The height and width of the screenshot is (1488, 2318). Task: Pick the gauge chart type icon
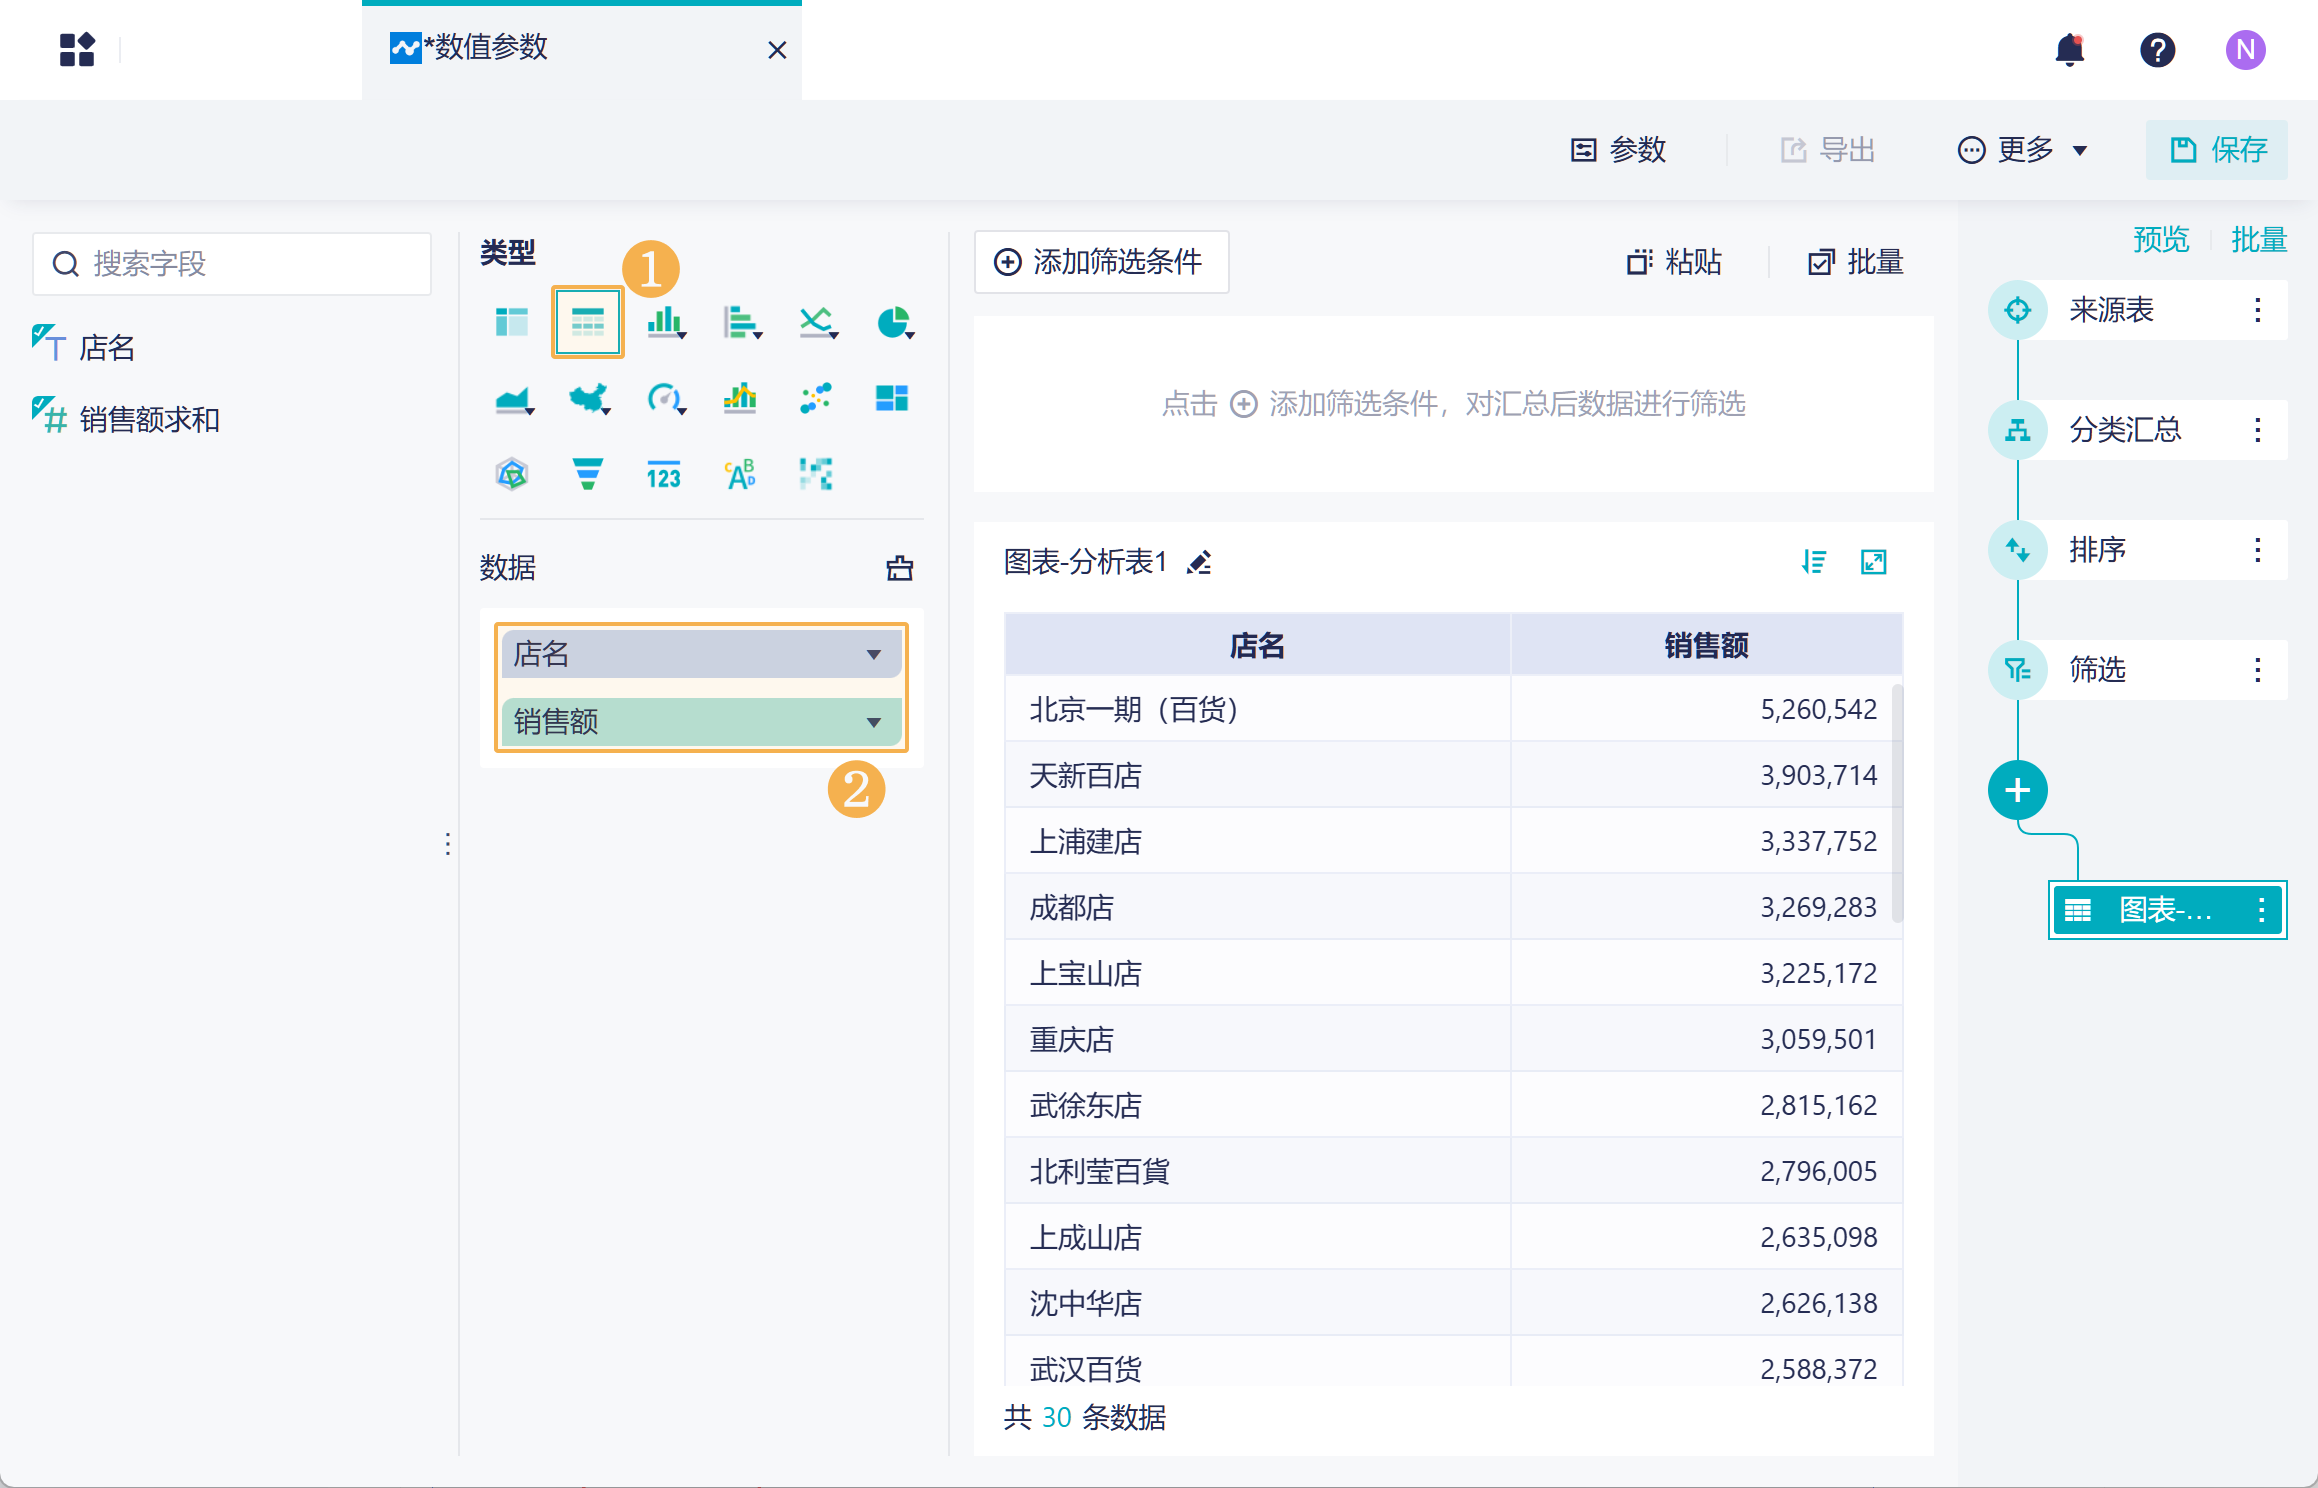[664, 399]
